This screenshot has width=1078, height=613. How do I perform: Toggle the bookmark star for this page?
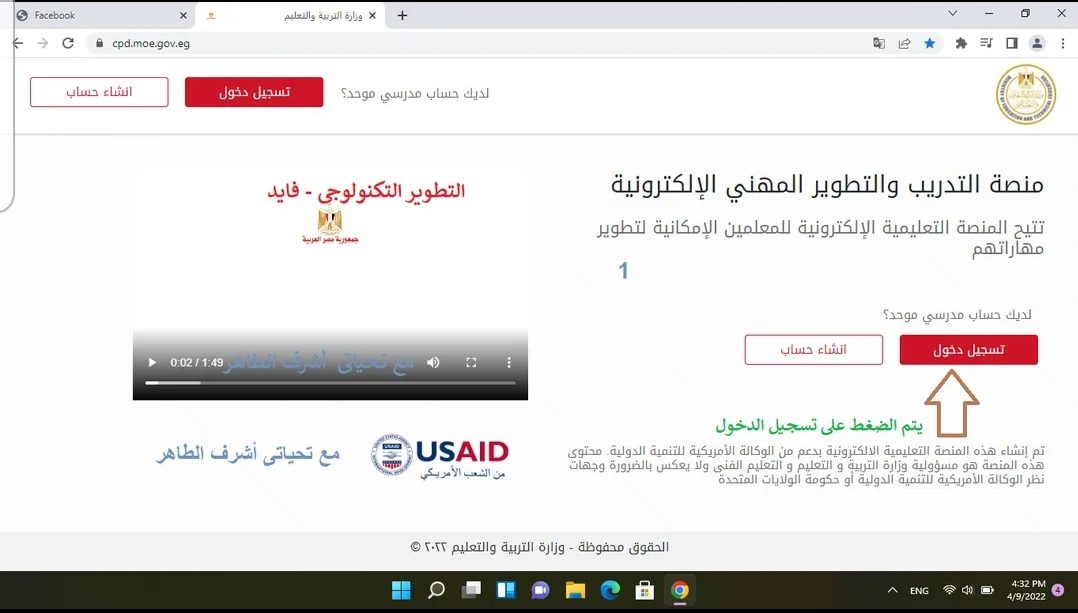[x=929, y=43]
